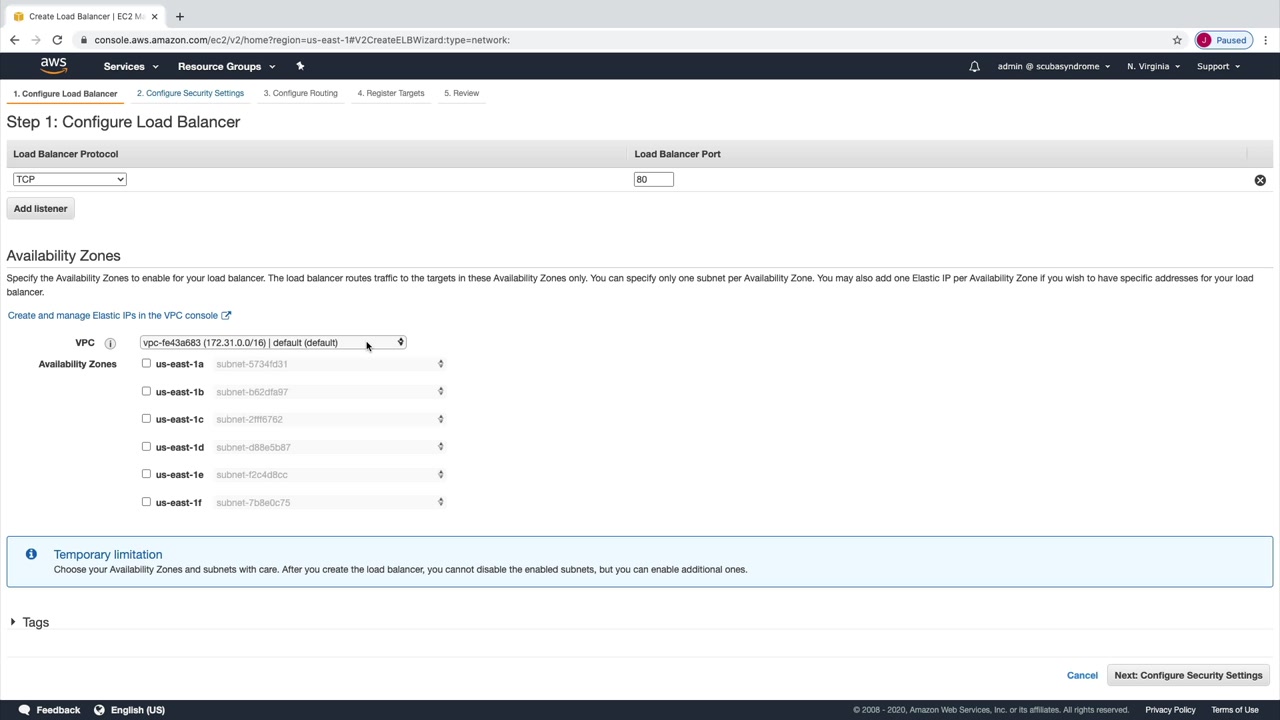This screenshot has height=720, width=1280.
Task: Open the Load Balancer Protocol TCP dropdown
Action: 70,179
